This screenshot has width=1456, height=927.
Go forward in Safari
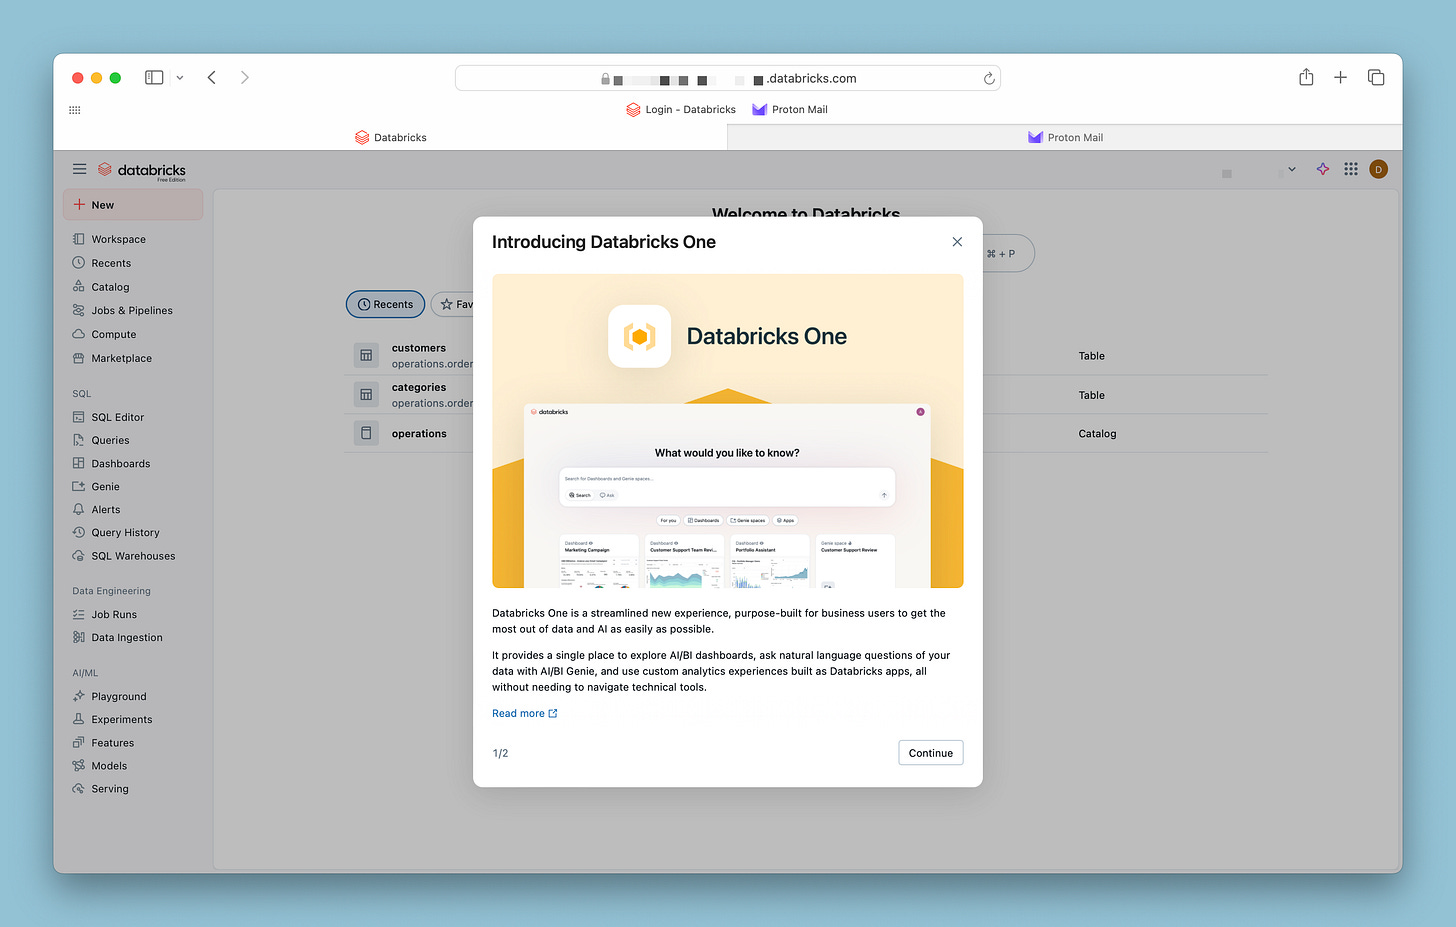[245, 77]
